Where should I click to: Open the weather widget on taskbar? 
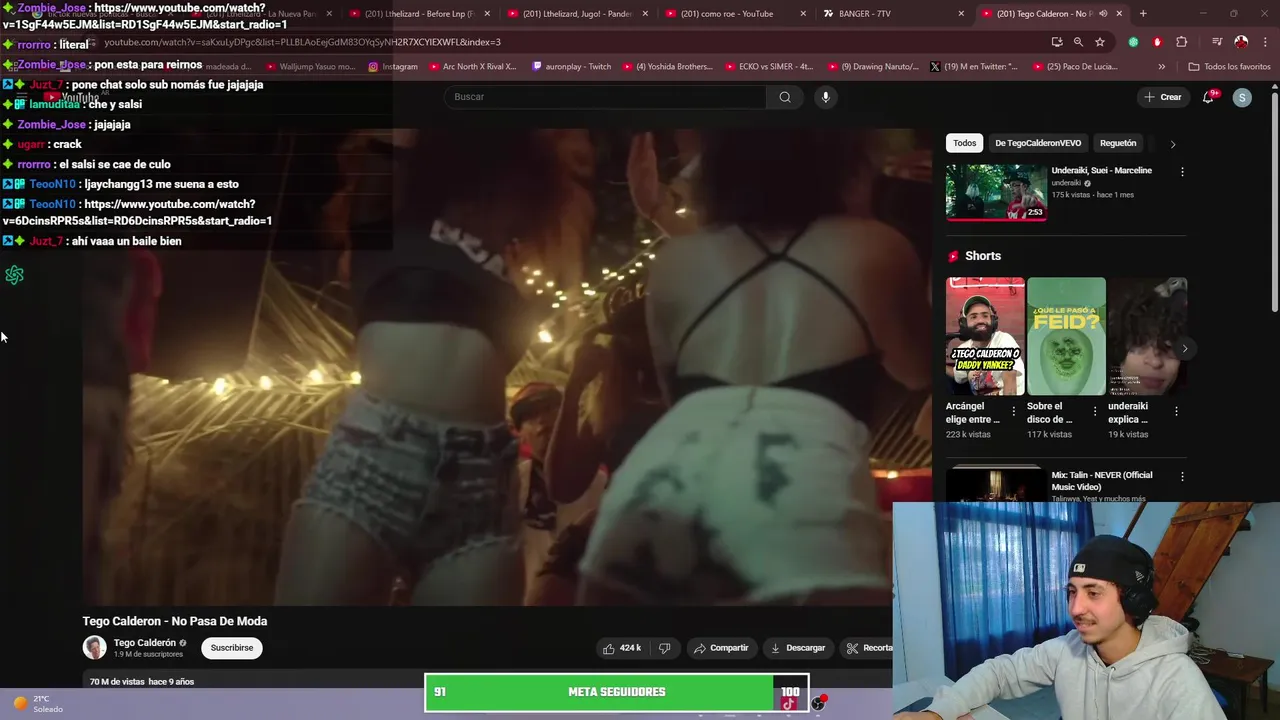tap(37, 704)
